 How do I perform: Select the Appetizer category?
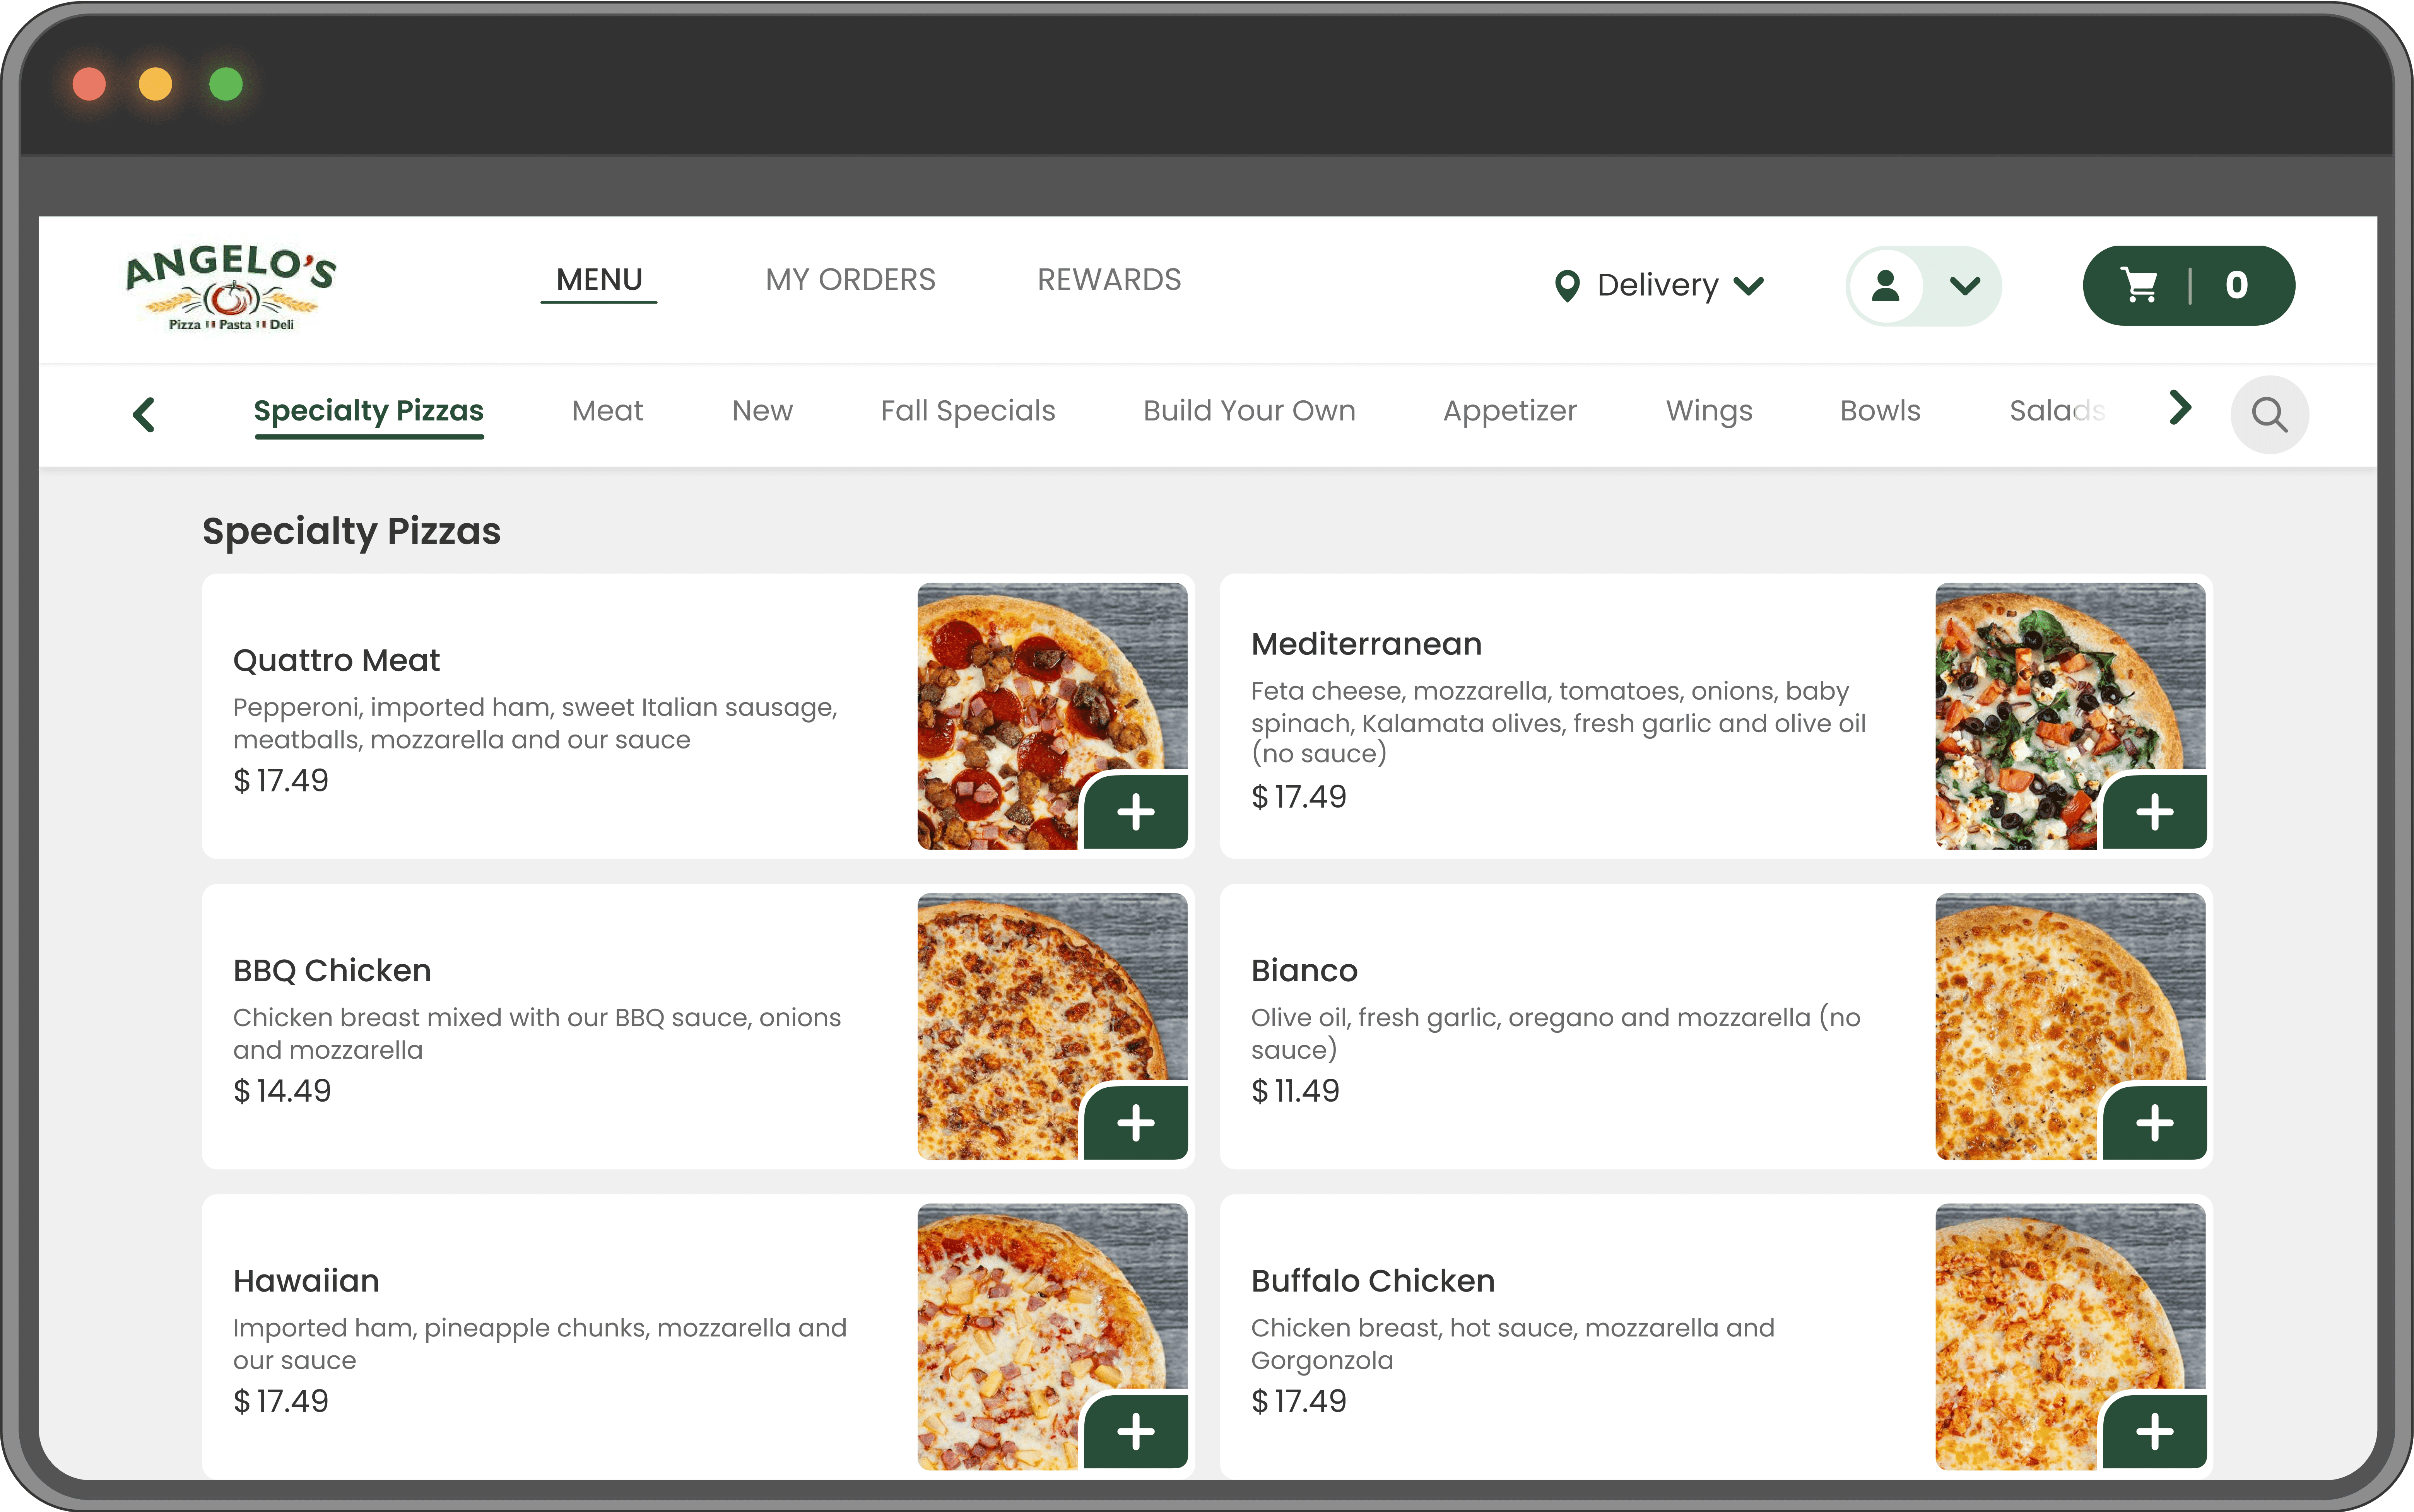(1509, 411)
